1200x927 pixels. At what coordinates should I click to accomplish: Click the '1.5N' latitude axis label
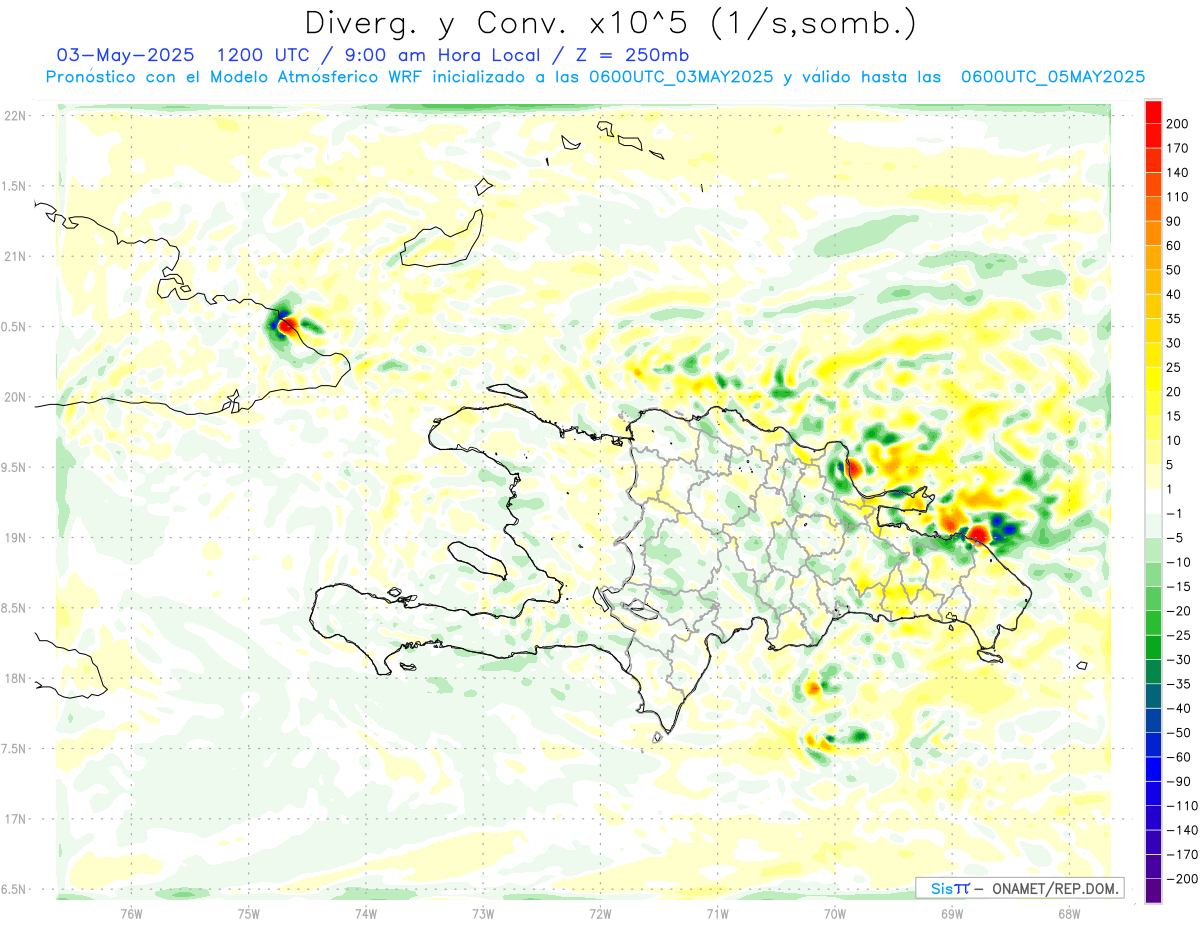[15, 186]
